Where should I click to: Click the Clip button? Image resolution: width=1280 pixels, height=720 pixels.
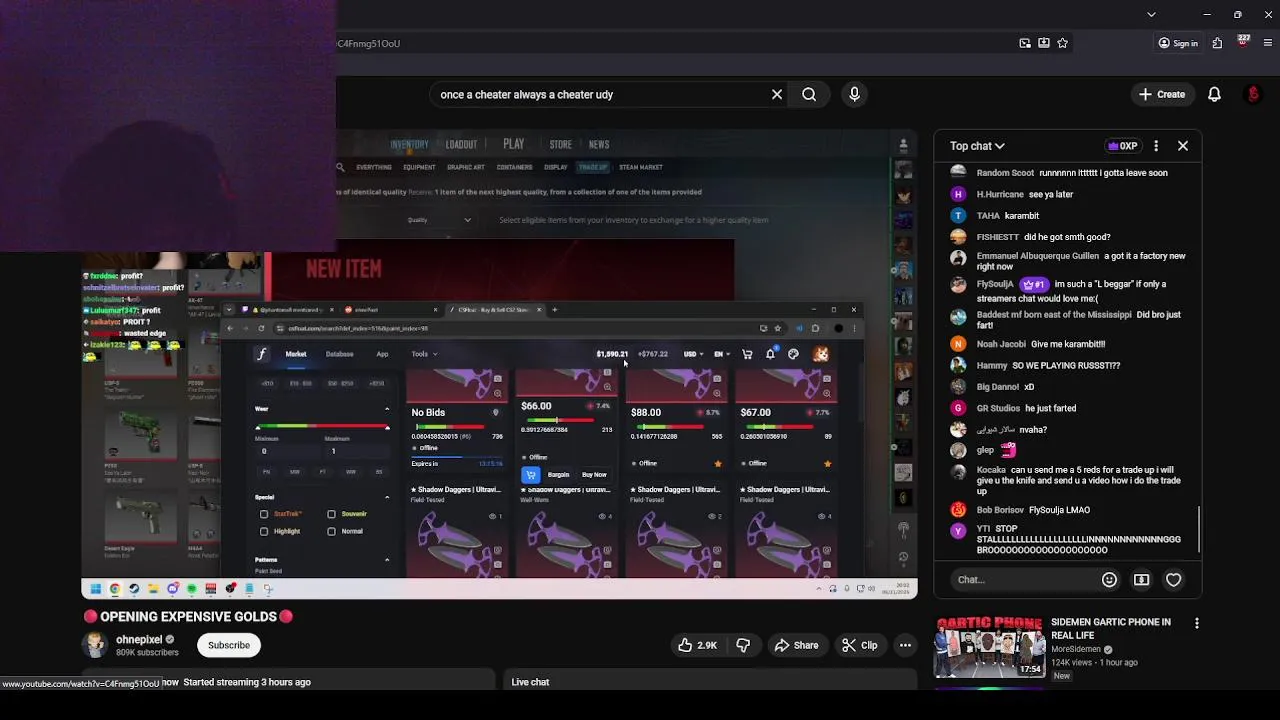point(860,645)
